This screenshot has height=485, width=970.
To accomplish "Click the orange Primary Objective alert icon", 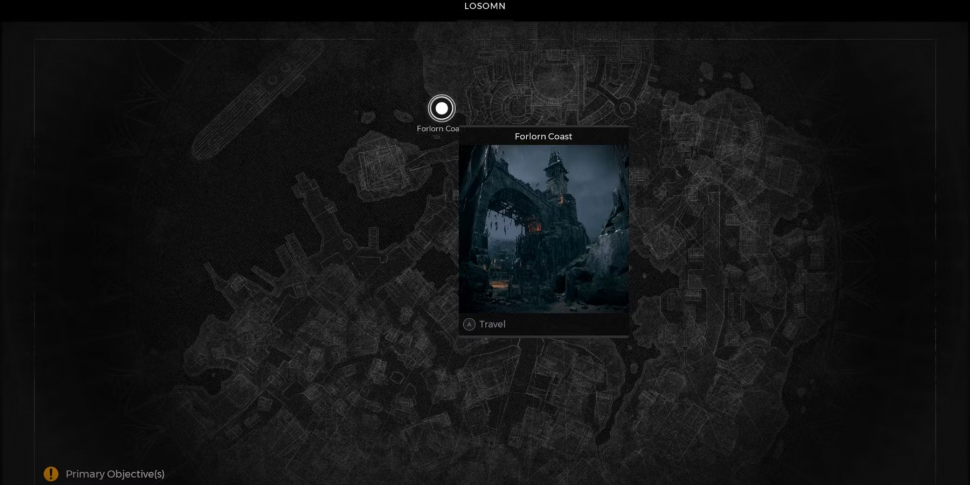I will click(51, 474).
